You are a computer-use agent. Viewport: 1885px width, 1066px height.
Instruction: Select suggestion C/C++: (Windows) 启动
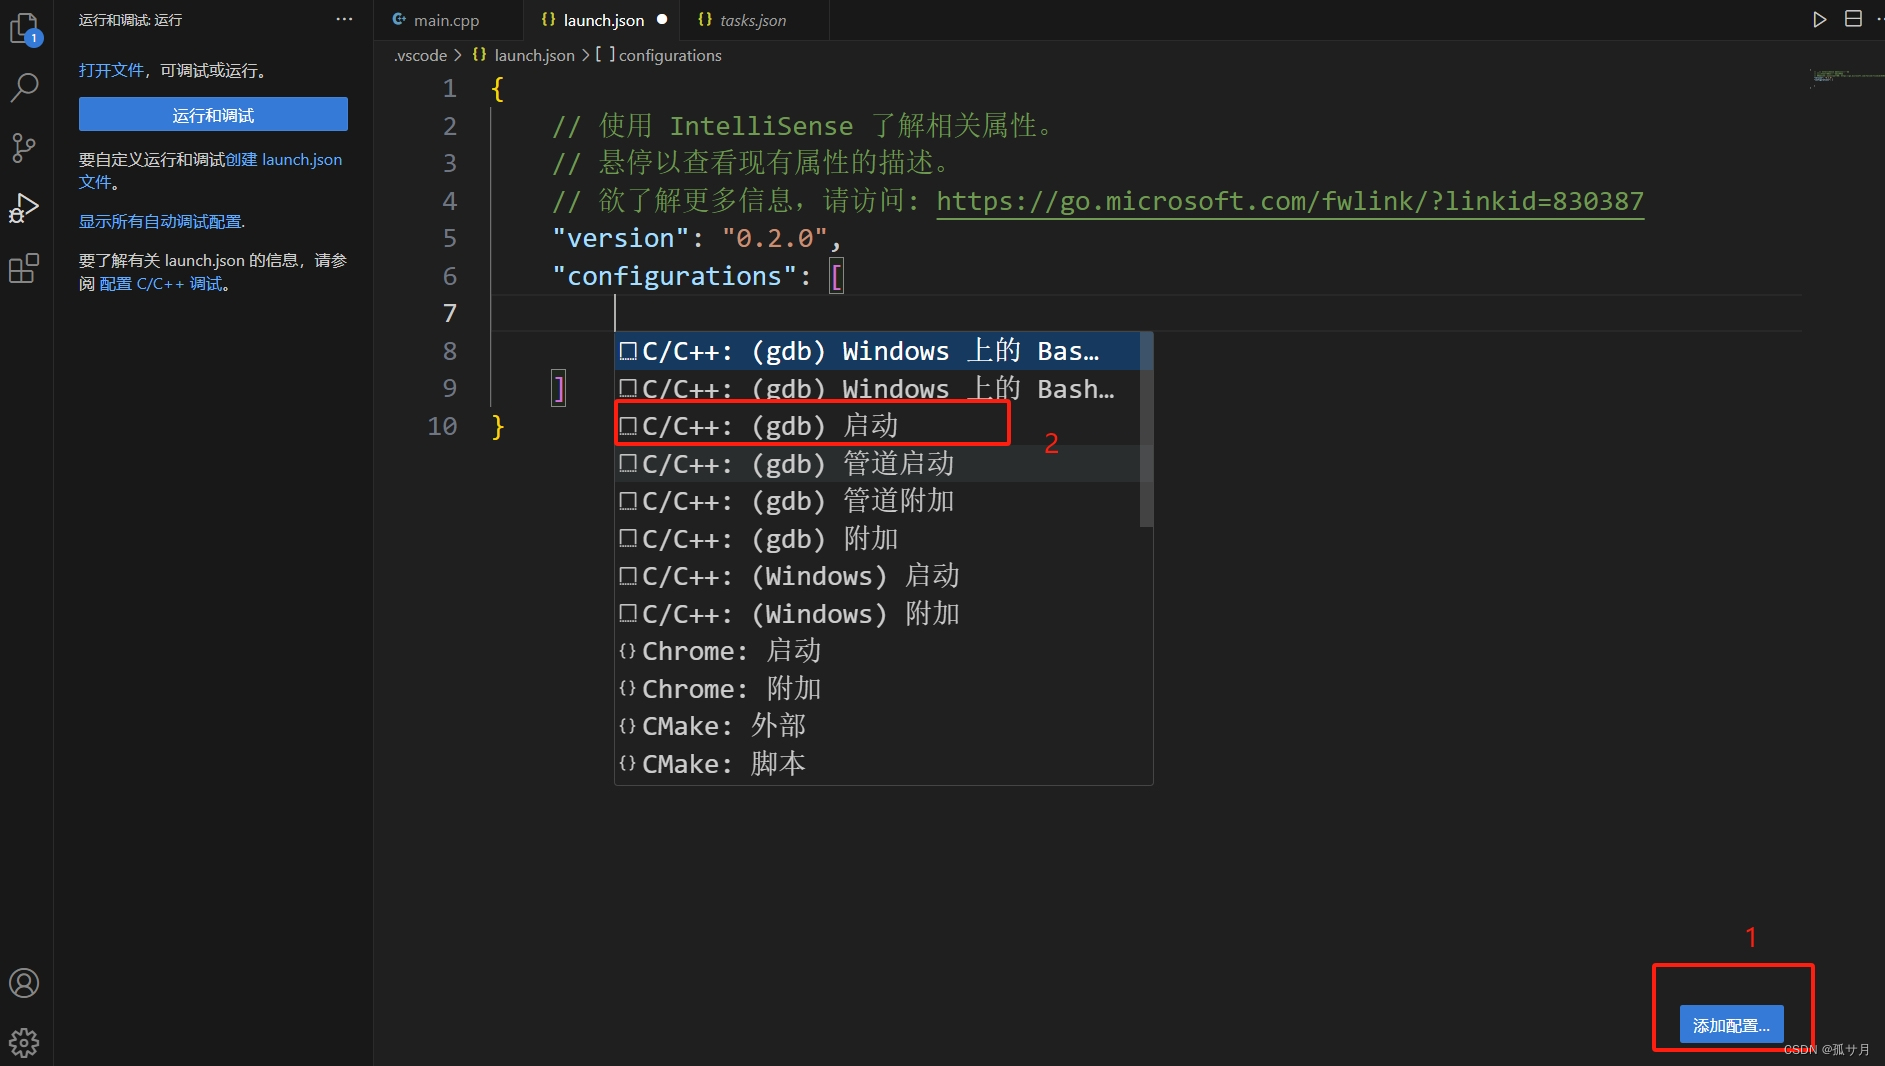point(877,576)
